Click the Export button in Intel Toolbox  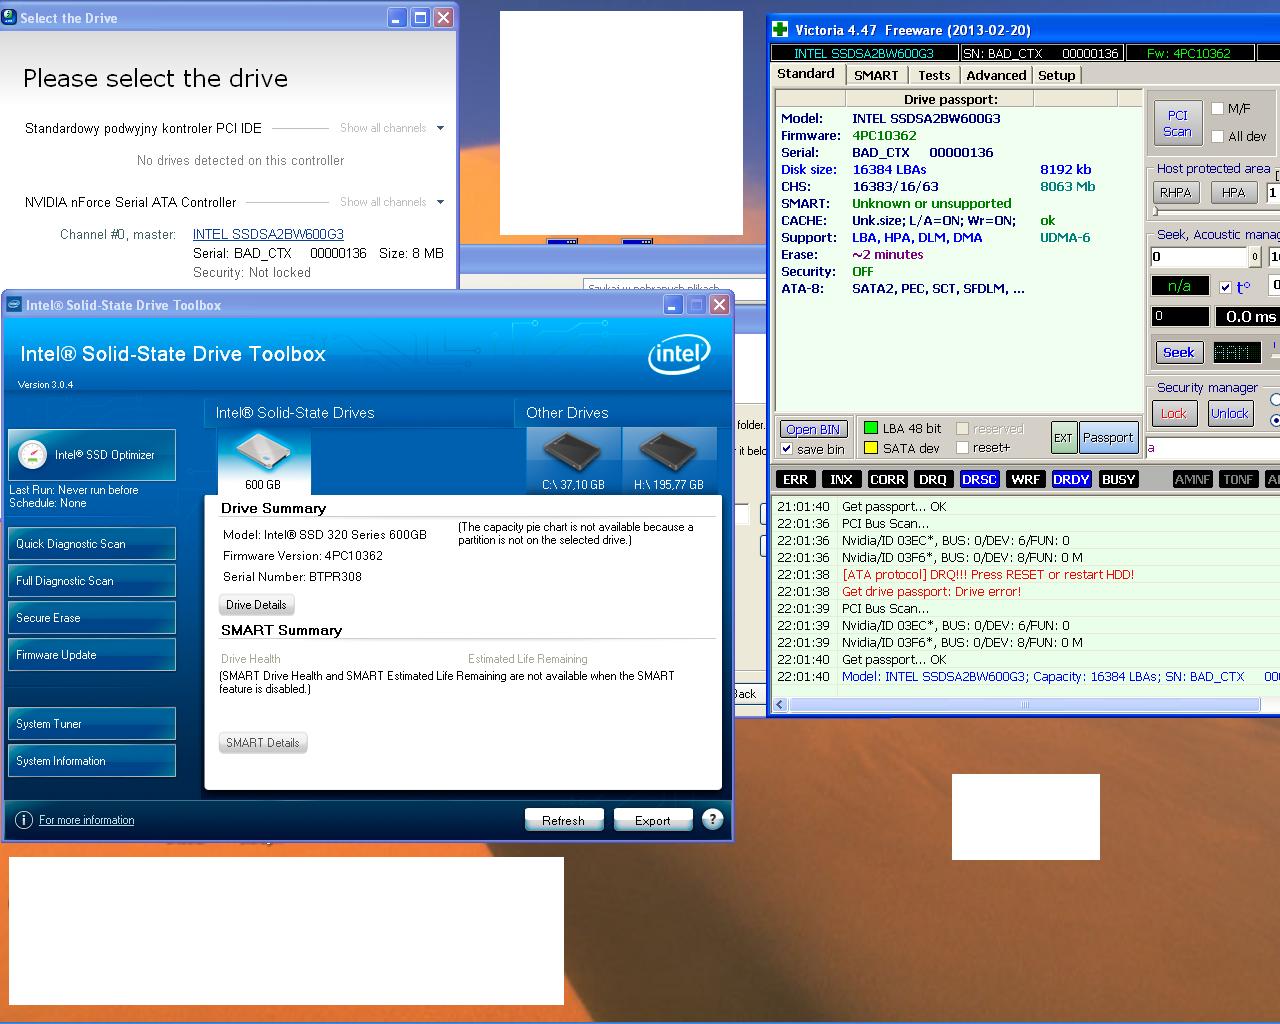[653, 820]
